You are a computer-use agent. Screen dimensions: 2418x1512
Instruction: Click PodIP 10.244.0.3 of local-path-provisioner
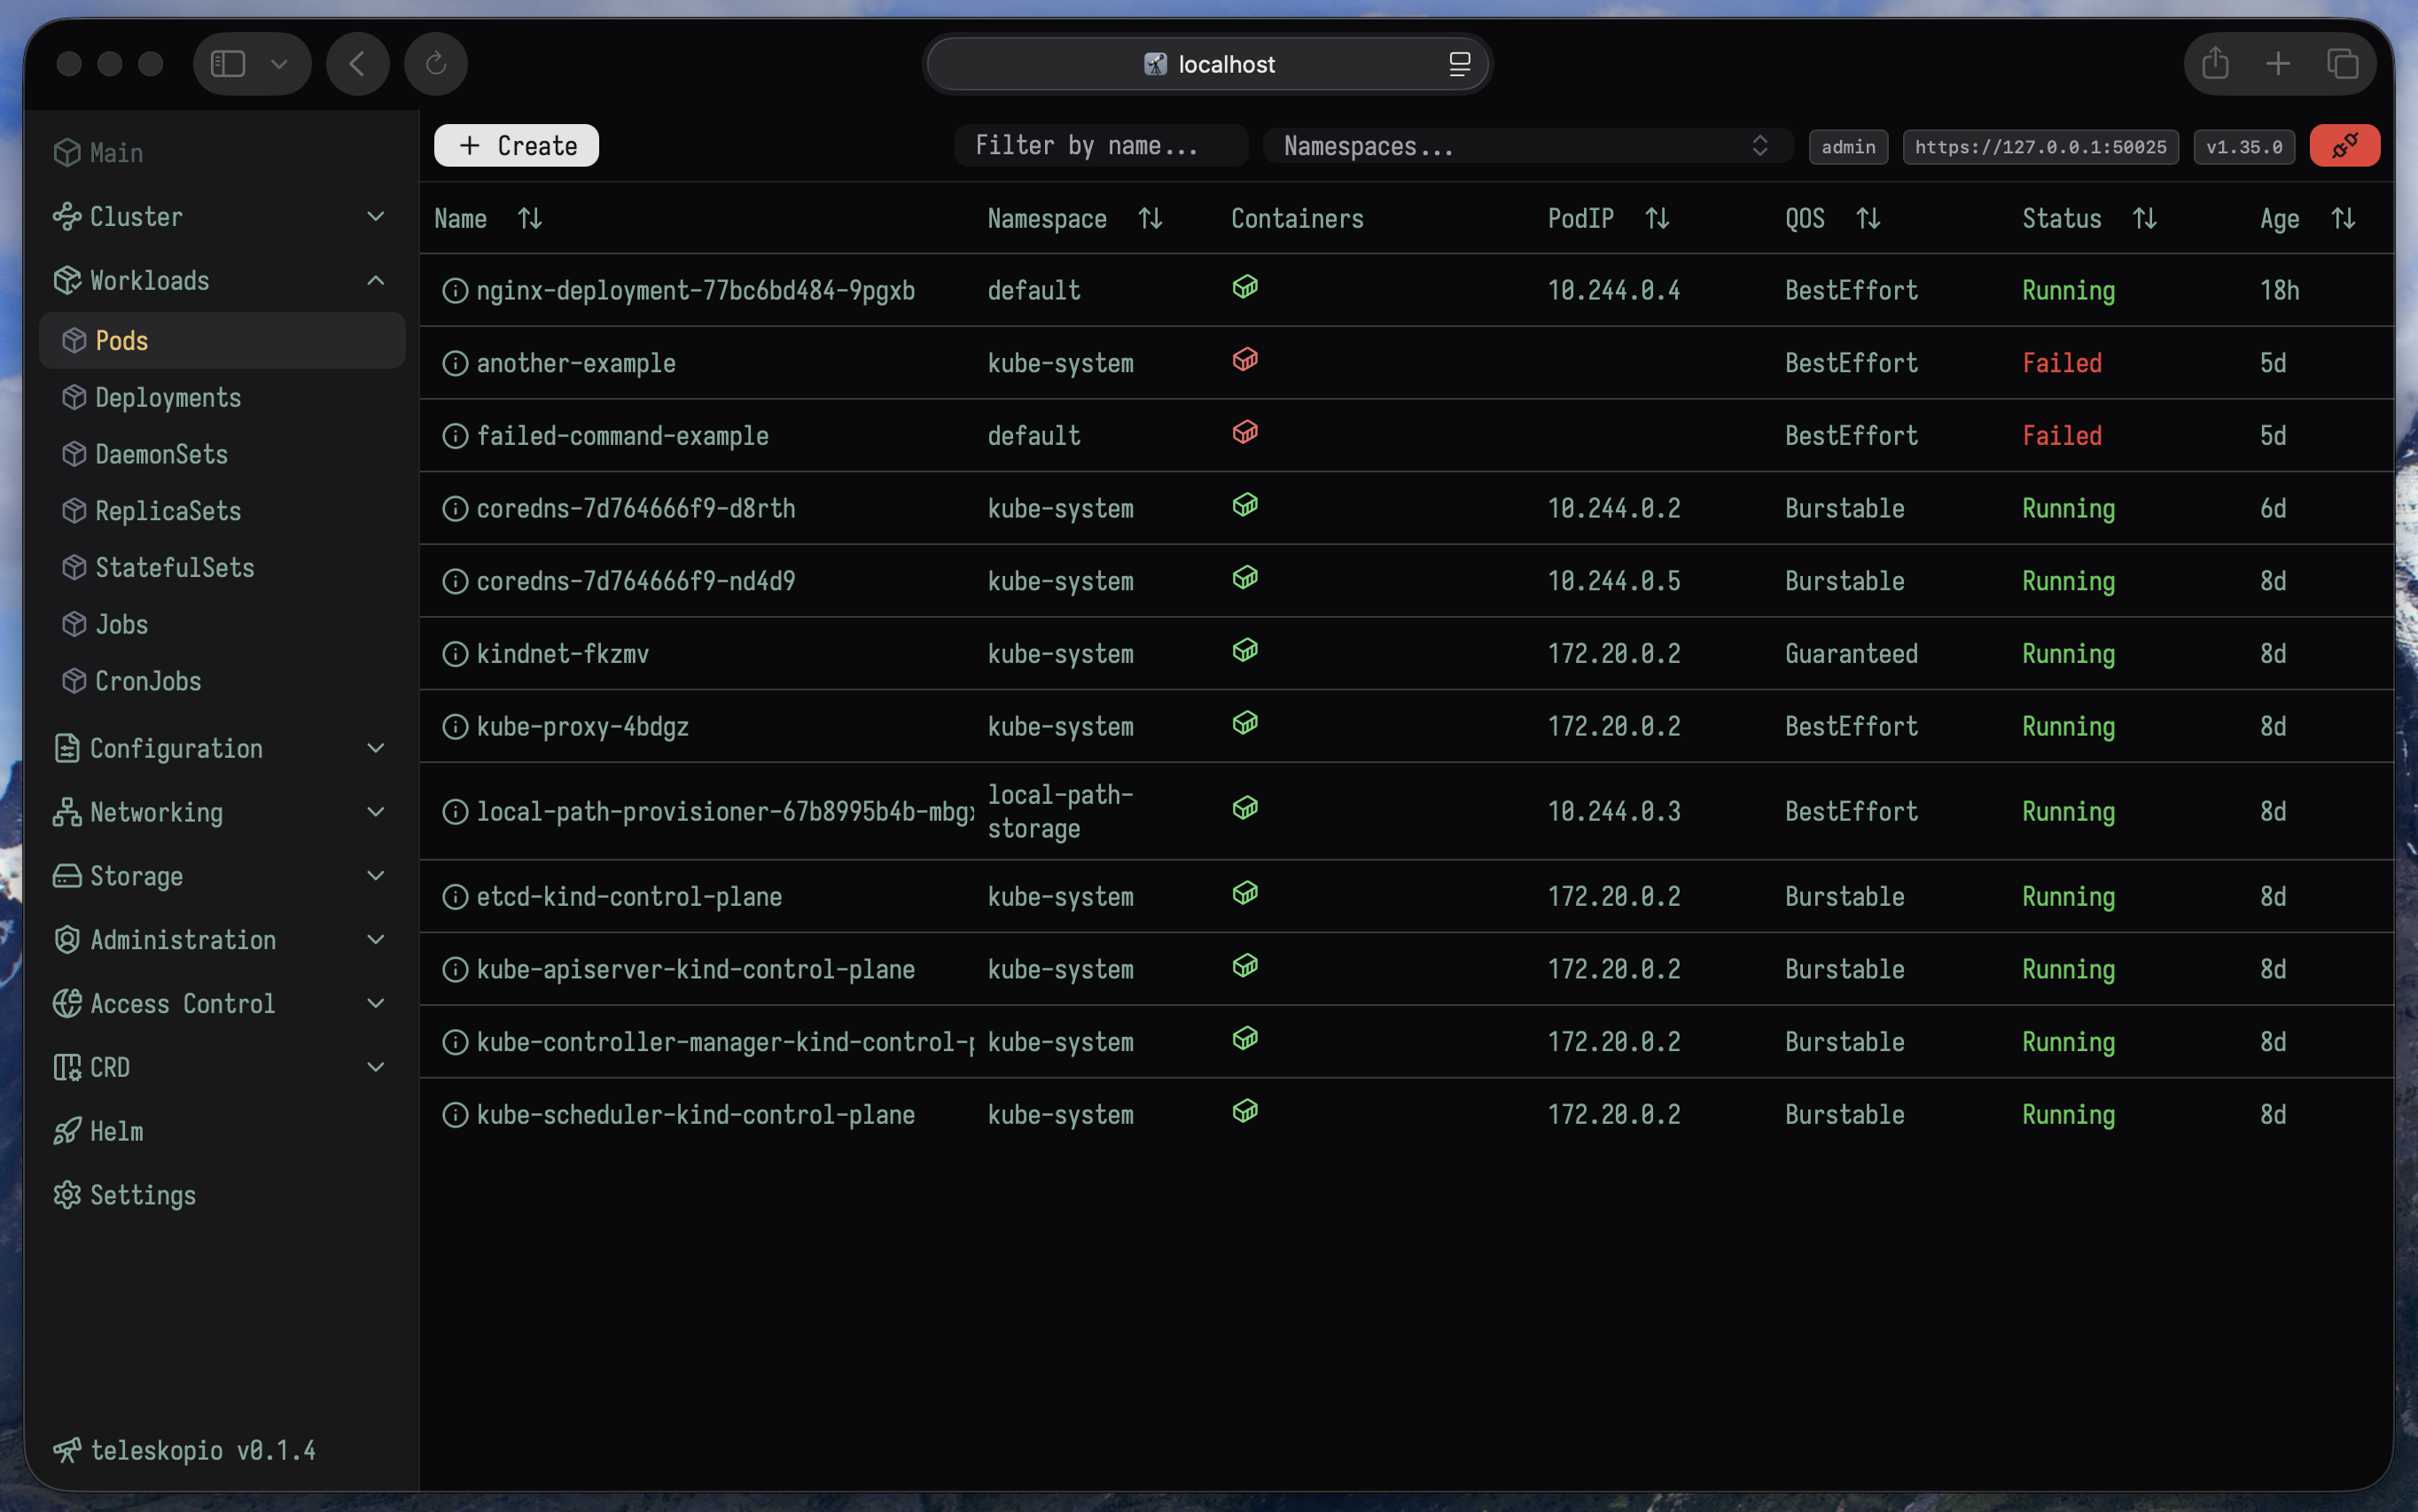coord(1614,812)
